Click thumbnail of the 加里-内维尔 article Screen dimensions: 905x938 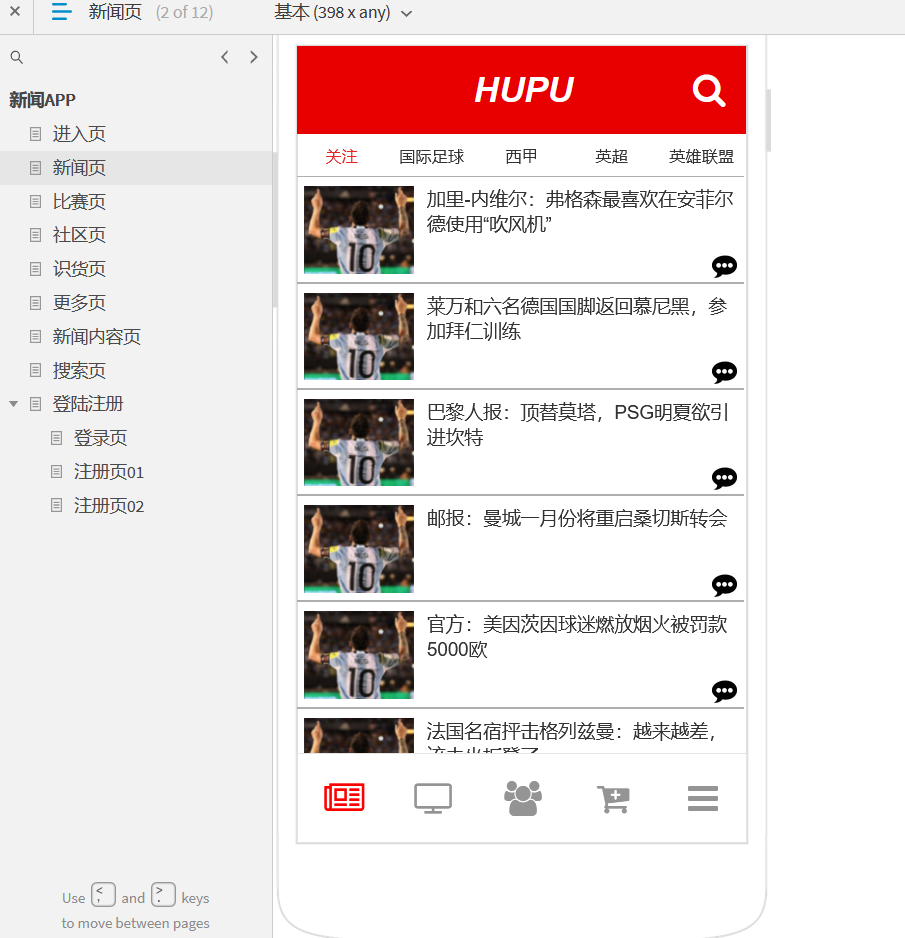point(359,230)
